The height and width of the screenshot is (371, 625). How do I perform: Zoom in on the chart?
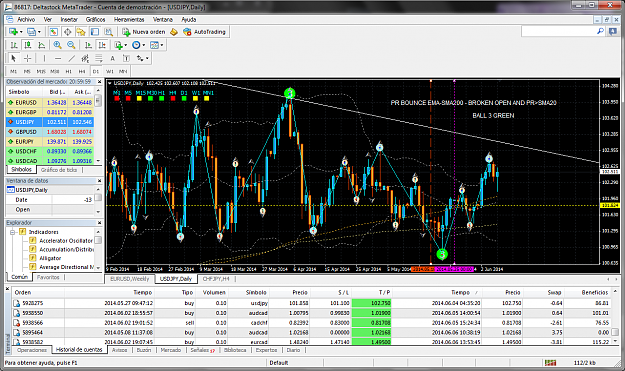[57, 45]
